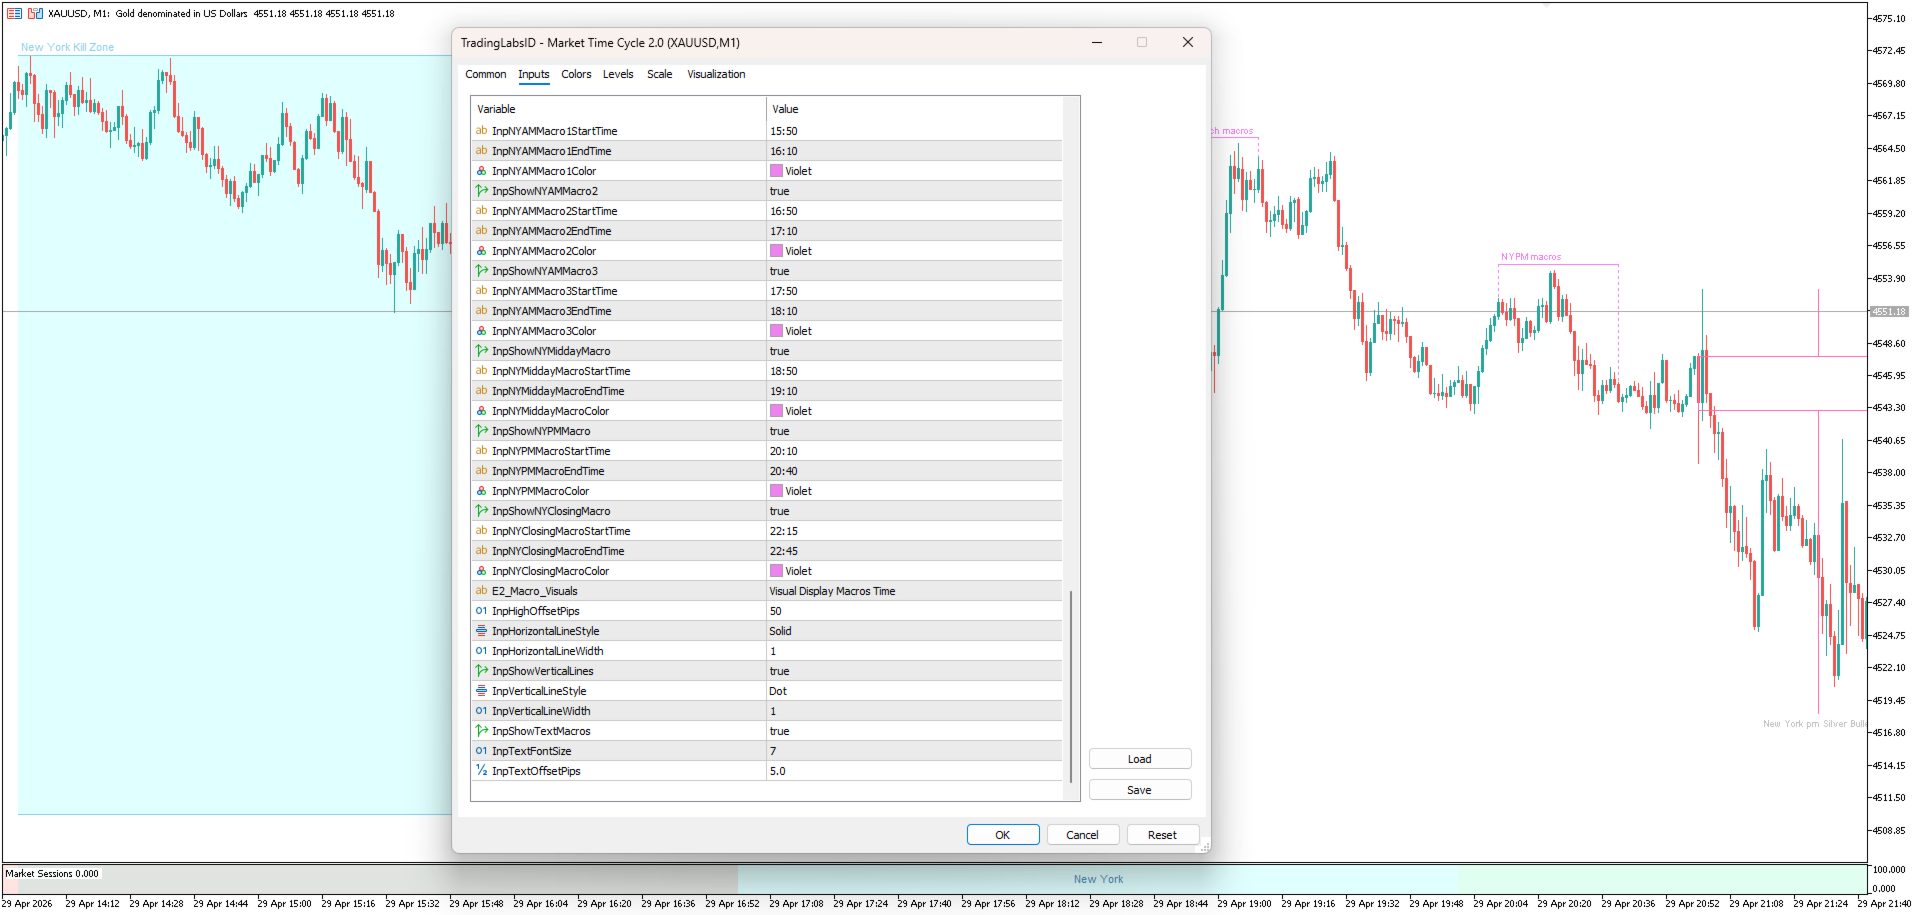Click the 5.0 value of InpTextOffsetPips

click(778, 771)
